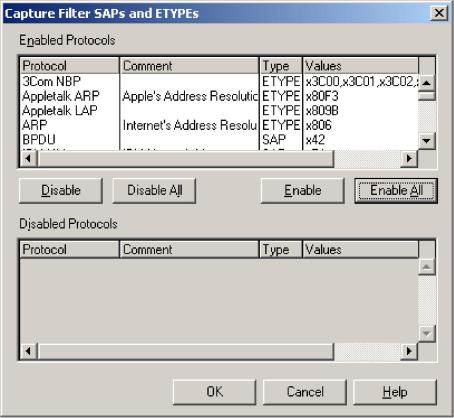Image resolution: width=454 pixels, height=418 pixels.
Task: Click the horizontal scroll thumb in the enabled list
Action: click(x=186, y=158)
